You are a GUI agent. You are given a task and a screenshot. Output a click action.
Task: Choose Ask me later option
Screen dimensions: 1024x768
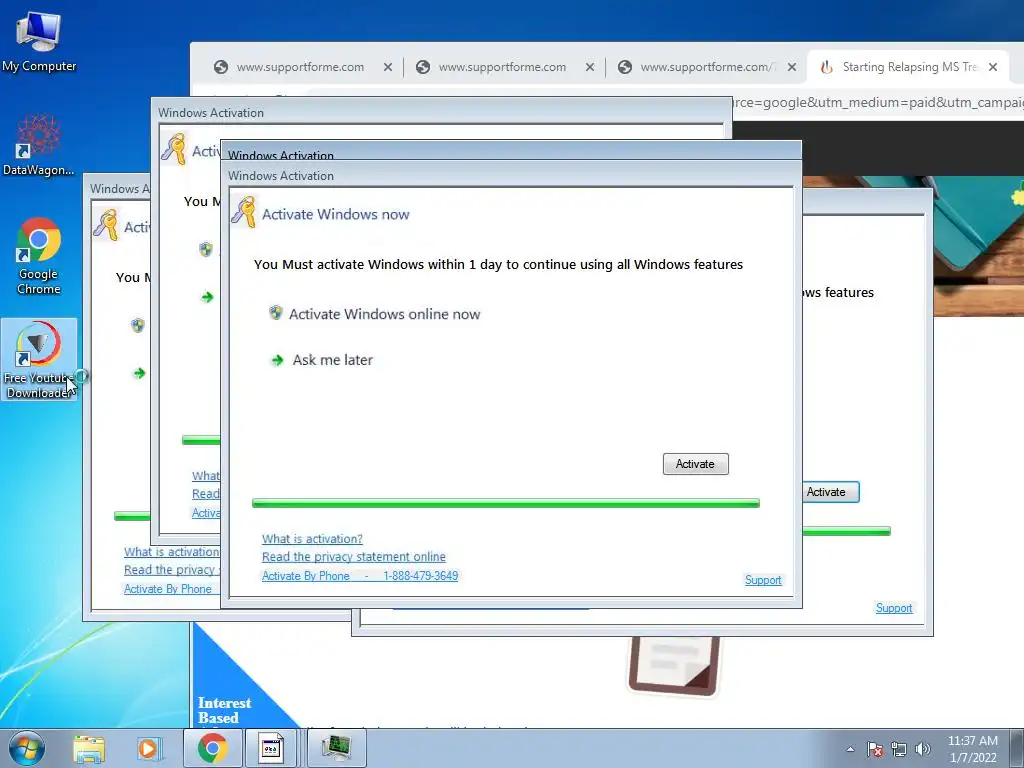[x=332, y=360]
